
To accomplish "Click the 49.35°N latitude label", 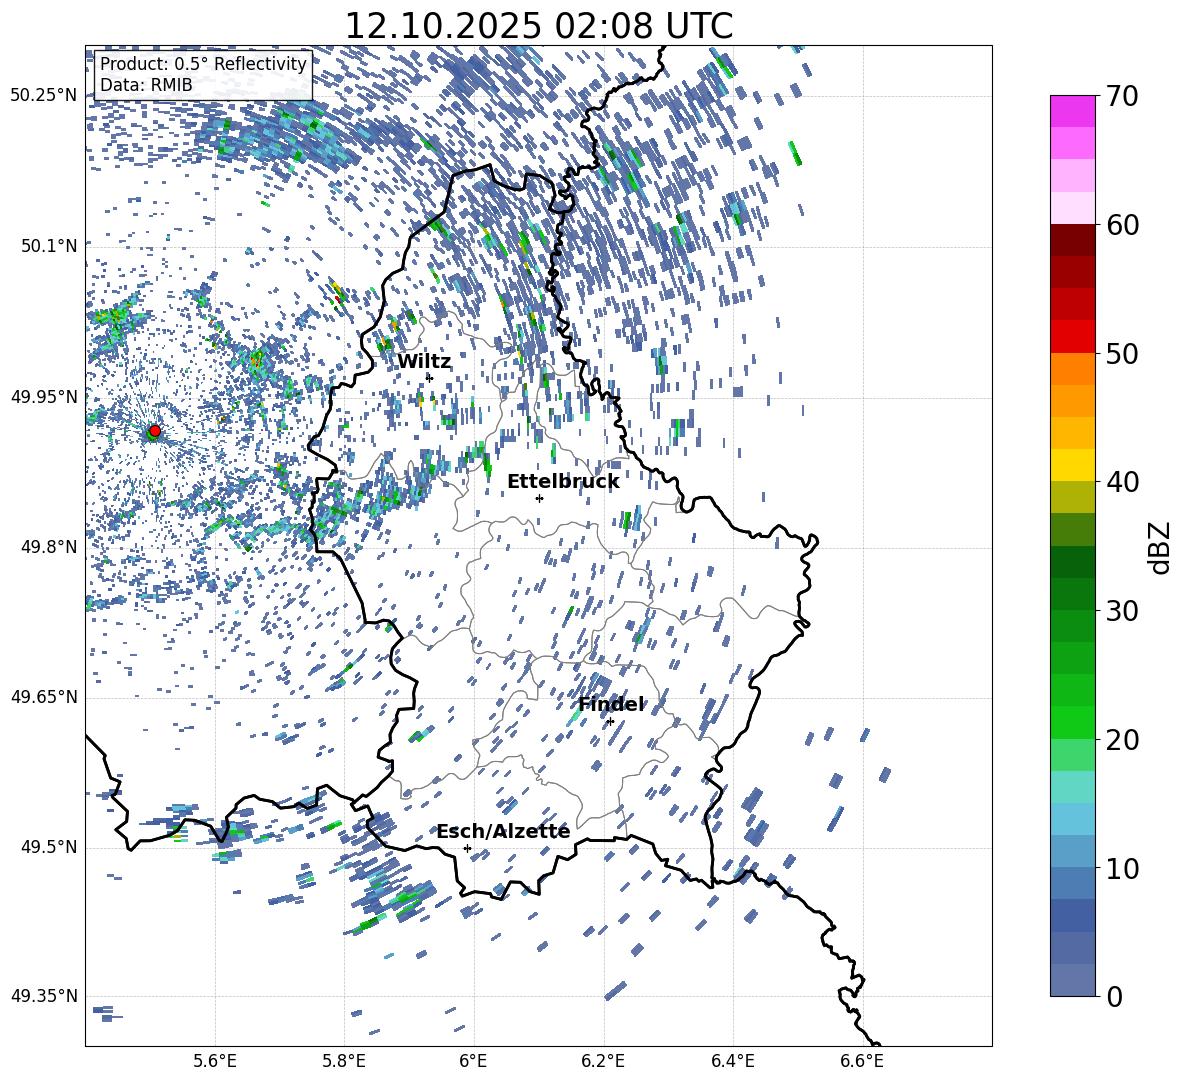I will (44, 996).
